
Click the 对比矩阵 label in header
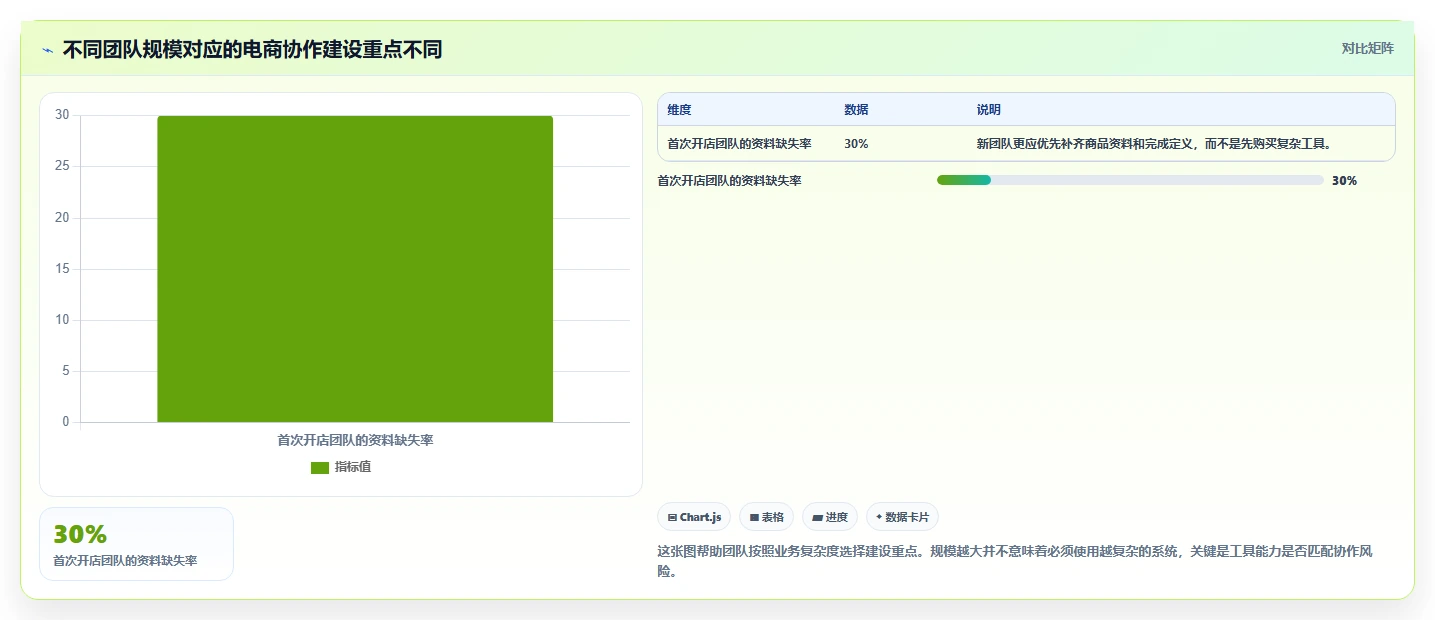[x=1367, y=48]
